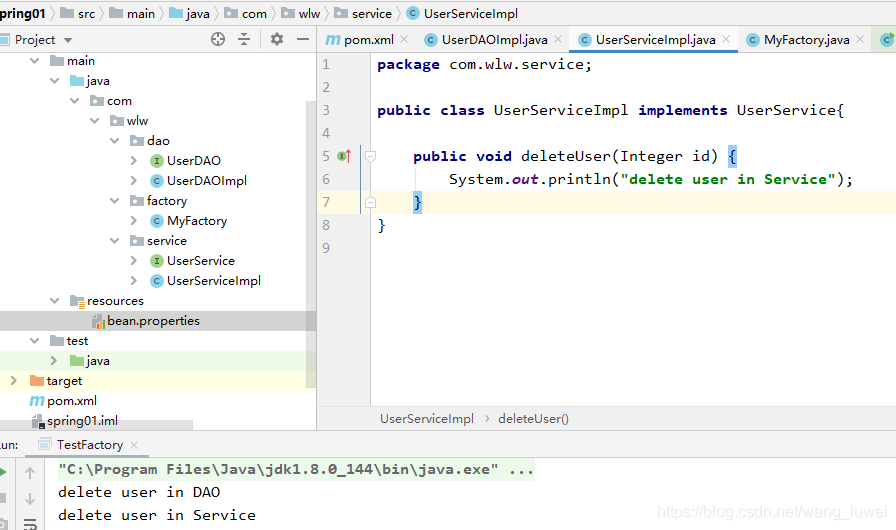The image size is (896, 530).
Task: Click main in the navigation bar
Action: pyautogui.click(x=133, y=13)
